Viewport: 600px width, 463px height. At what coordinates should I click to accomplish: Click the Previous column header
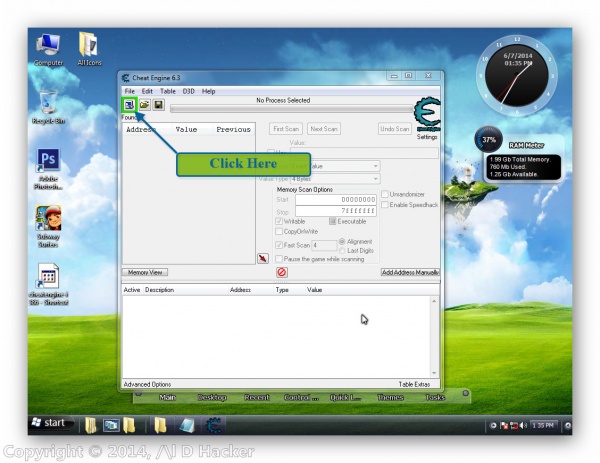point(233,129)
